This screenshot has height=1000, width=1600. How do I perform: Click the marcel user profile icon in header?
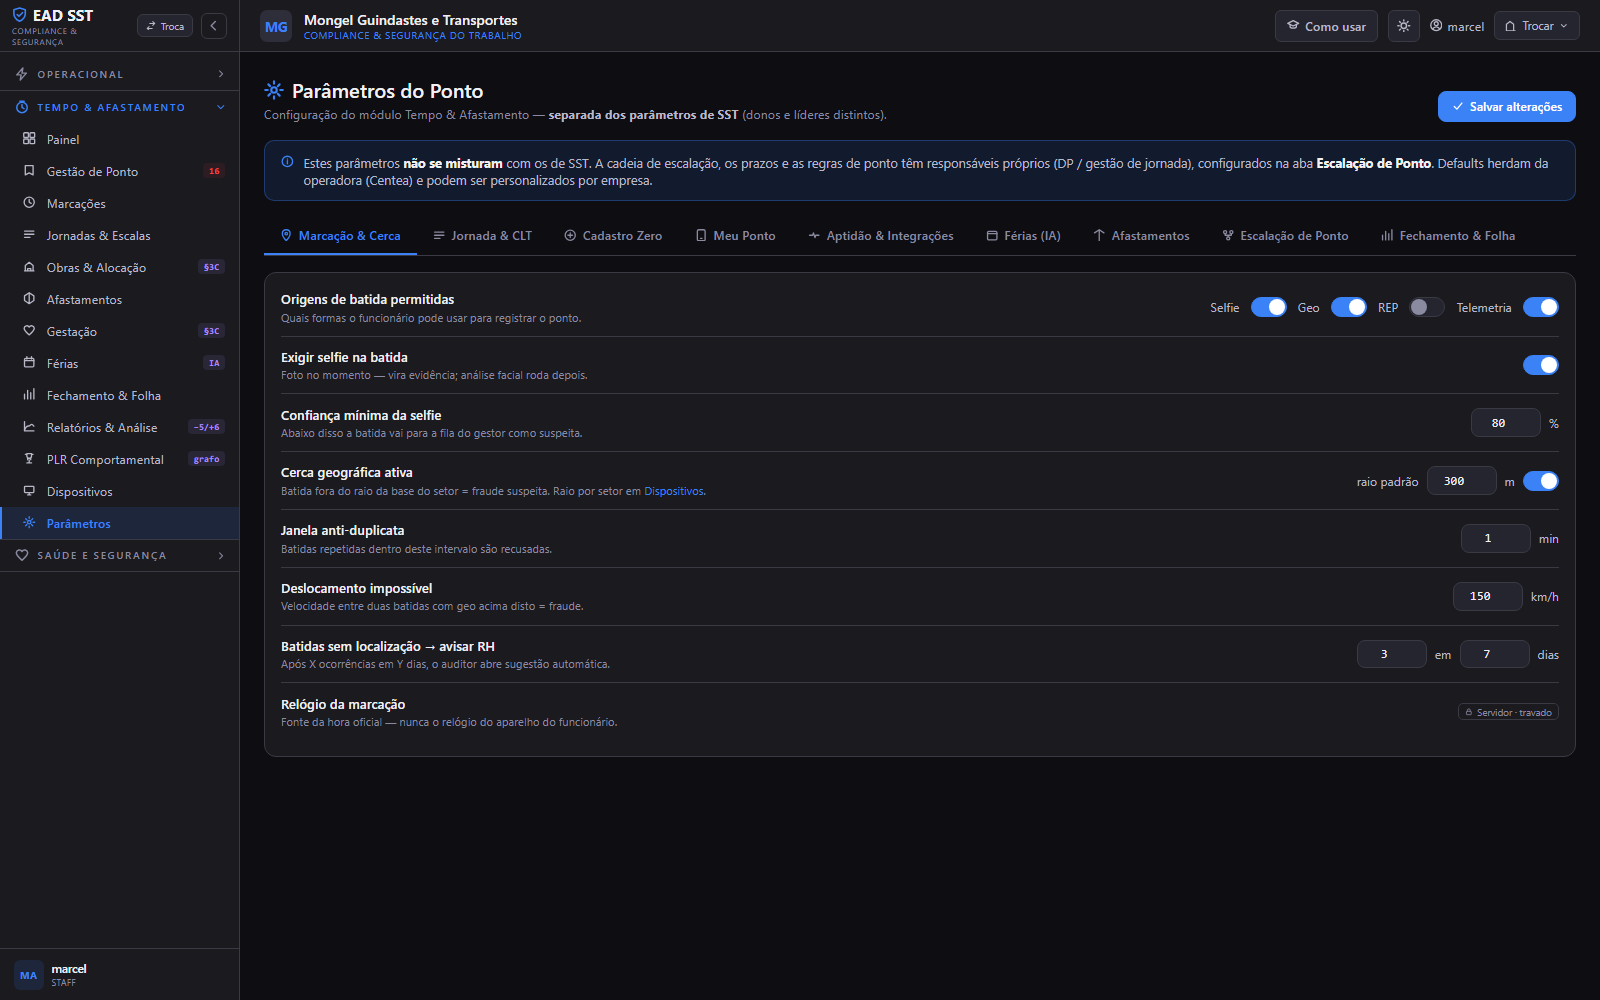click(1436, 26)
